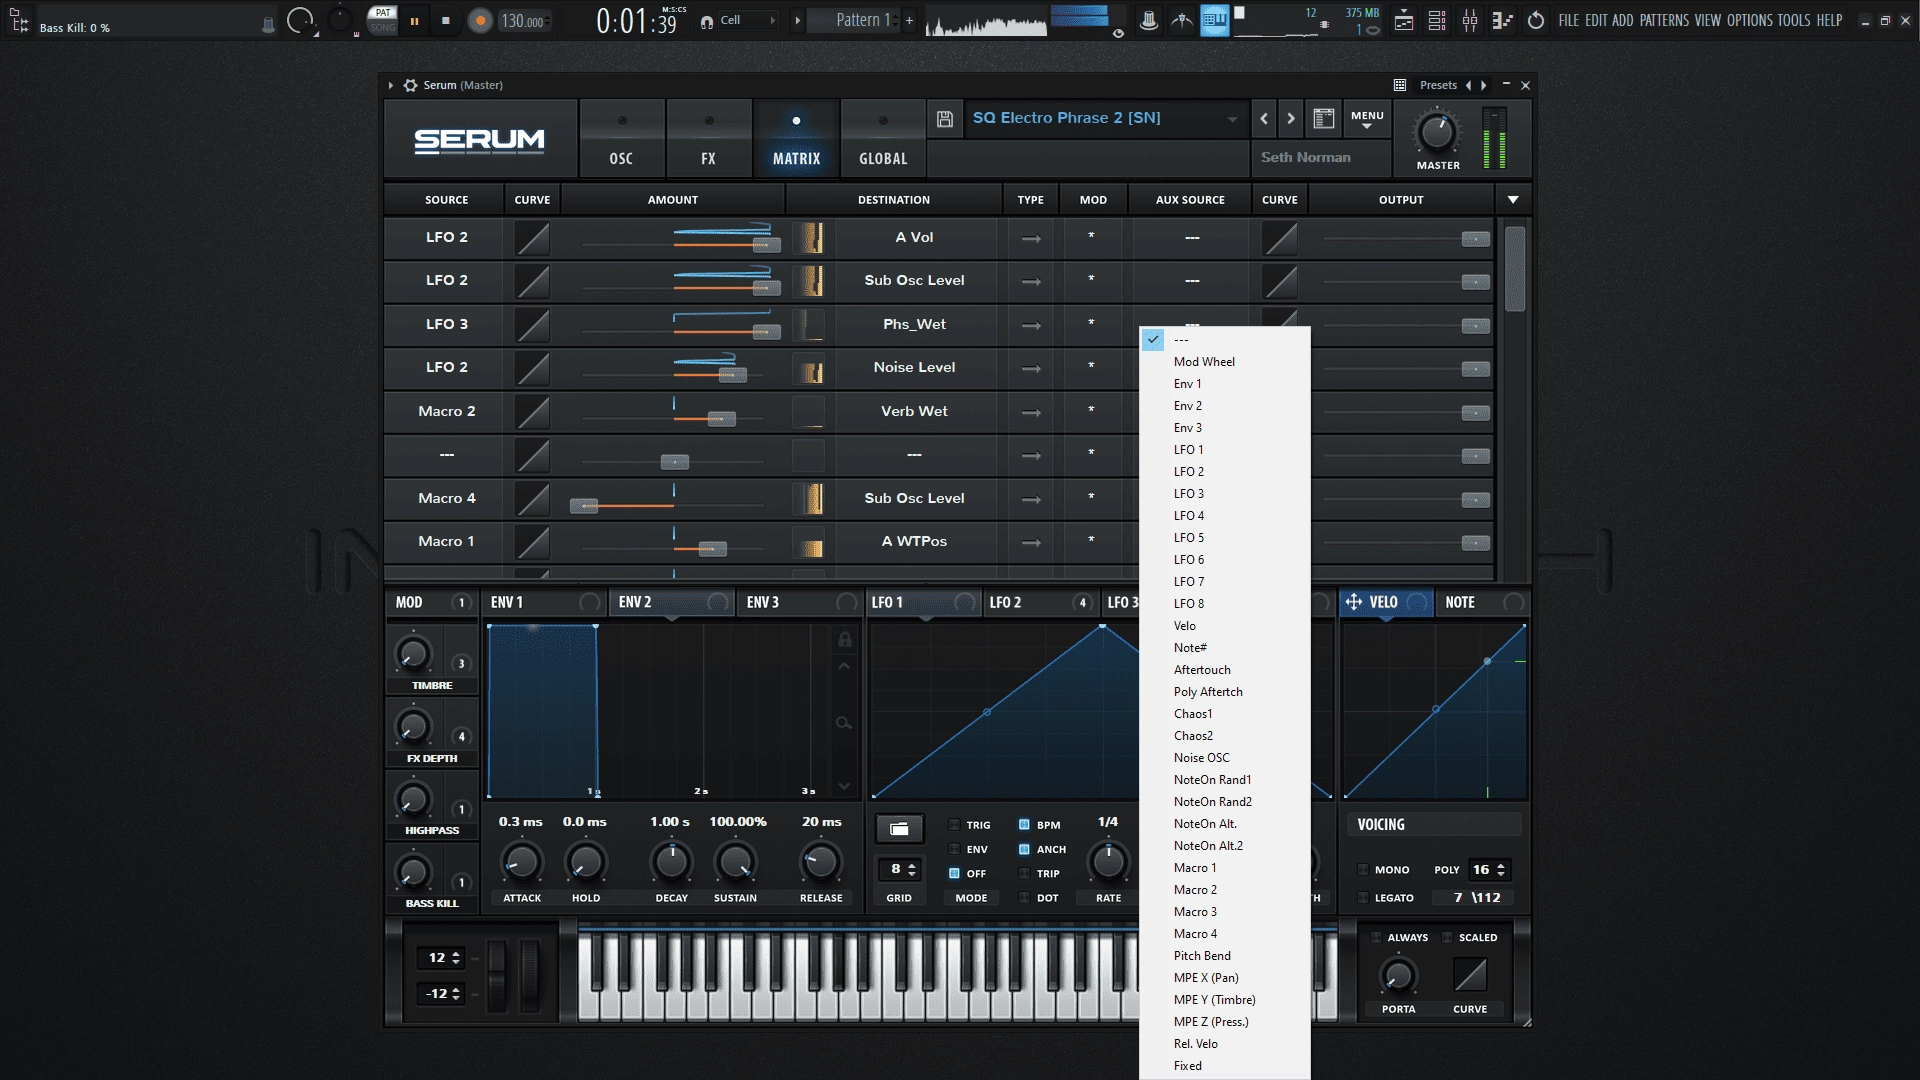Click the aux curve icon in A Vol row

[x=1280, y=238]
